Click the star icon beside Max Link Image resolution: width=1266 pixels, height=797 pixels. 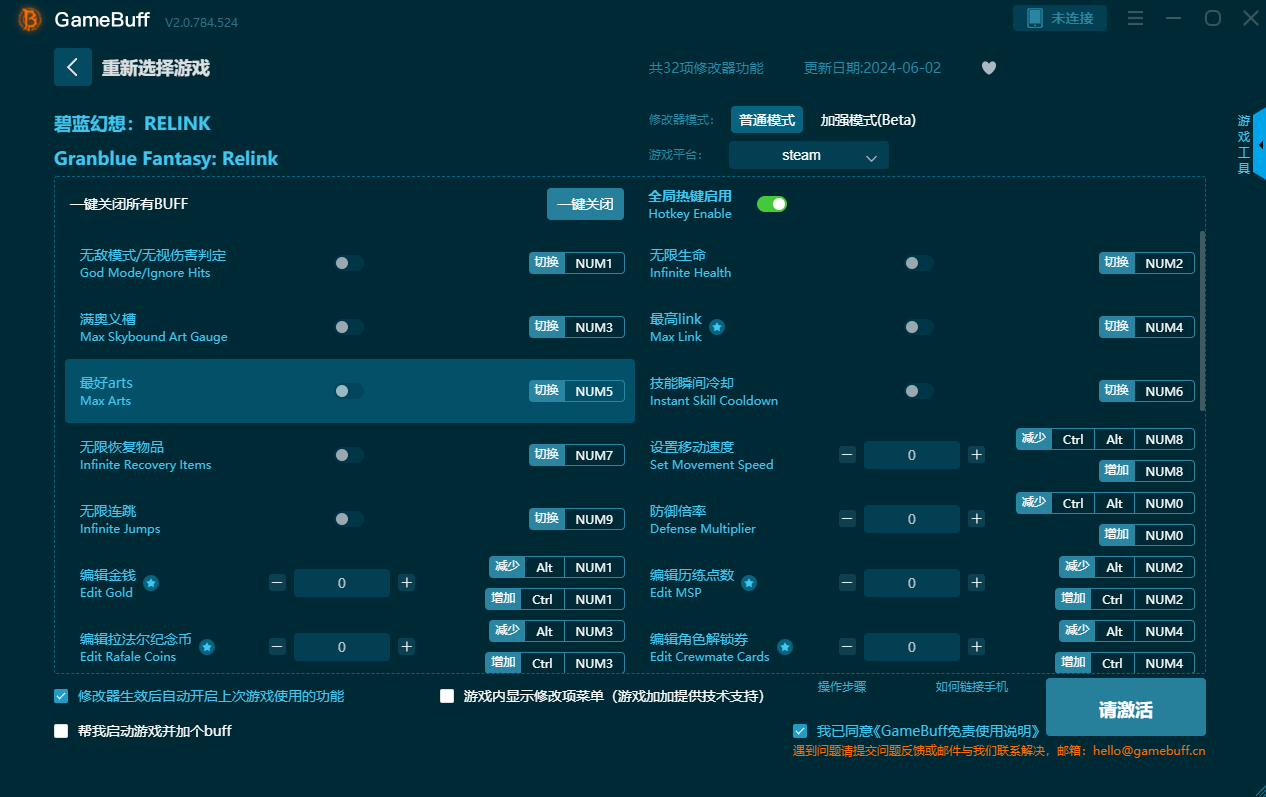click(x=717, y=327)
